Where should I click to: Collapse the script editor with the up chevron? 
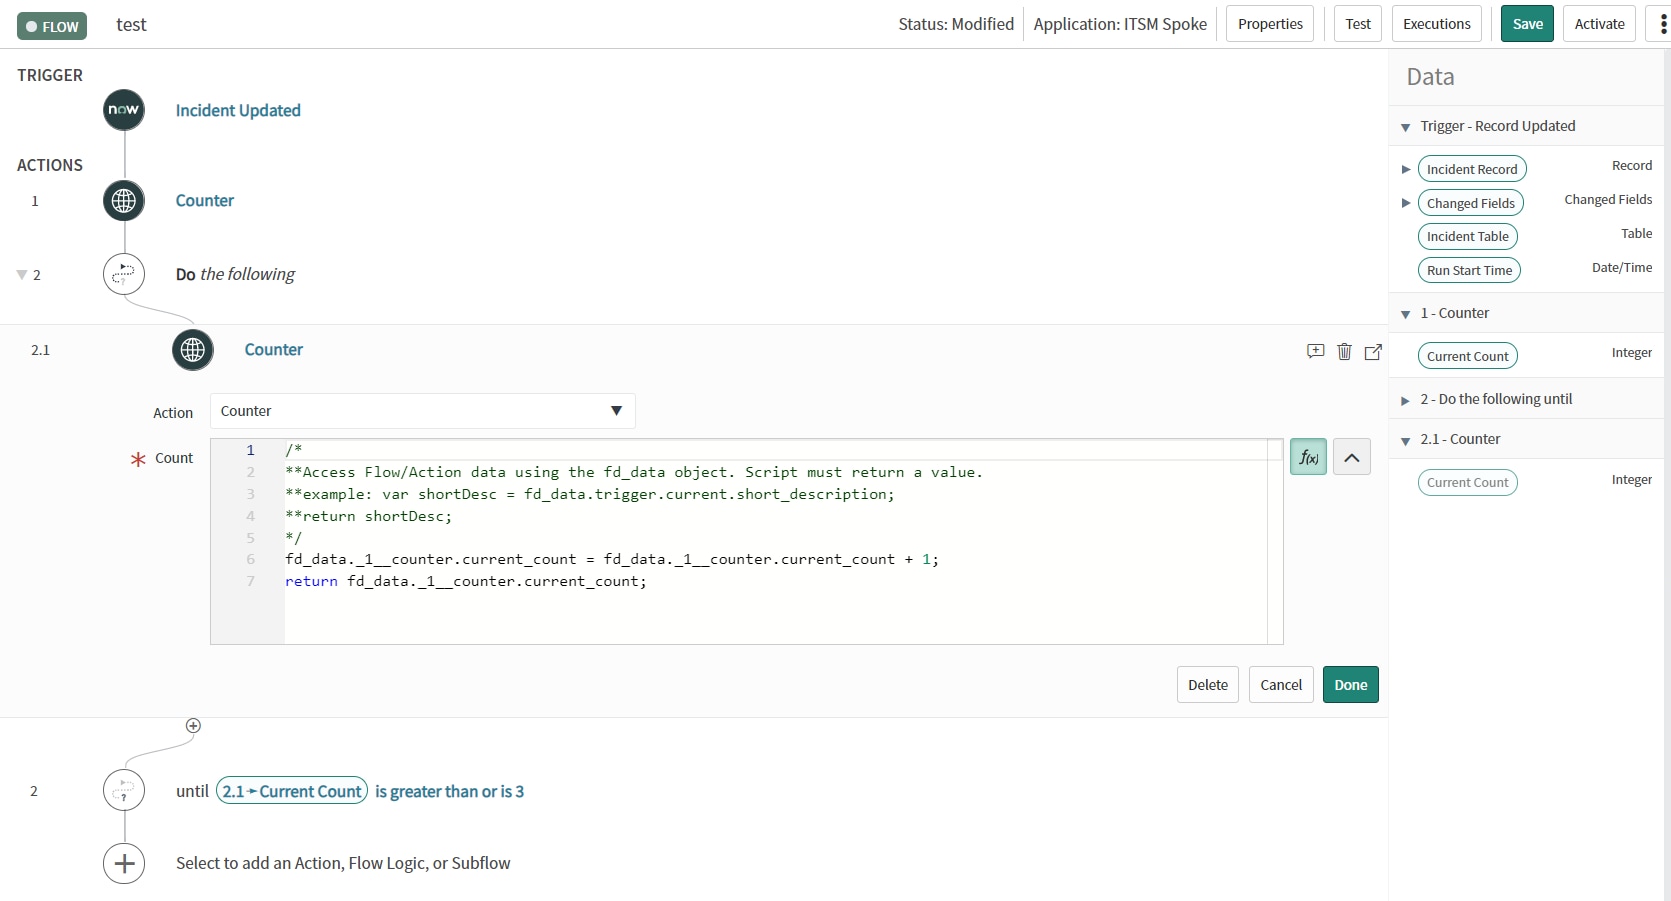point(1351,457)
